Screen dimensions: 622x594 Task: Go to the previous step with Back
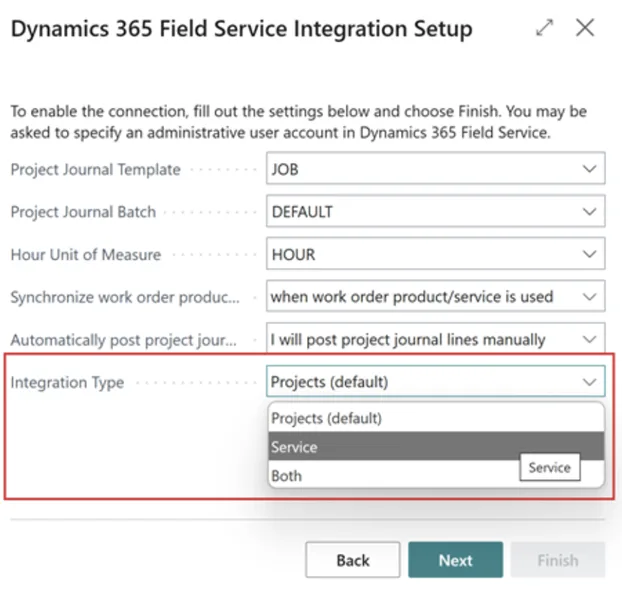[353, 560]
